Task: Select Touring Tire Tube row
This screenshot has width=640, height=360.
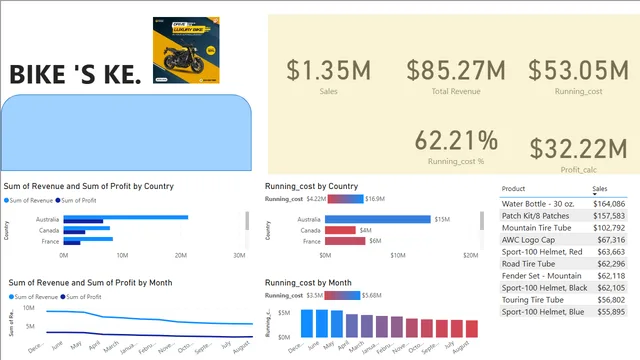Action: pyautogui.click(x=563, y=300)
